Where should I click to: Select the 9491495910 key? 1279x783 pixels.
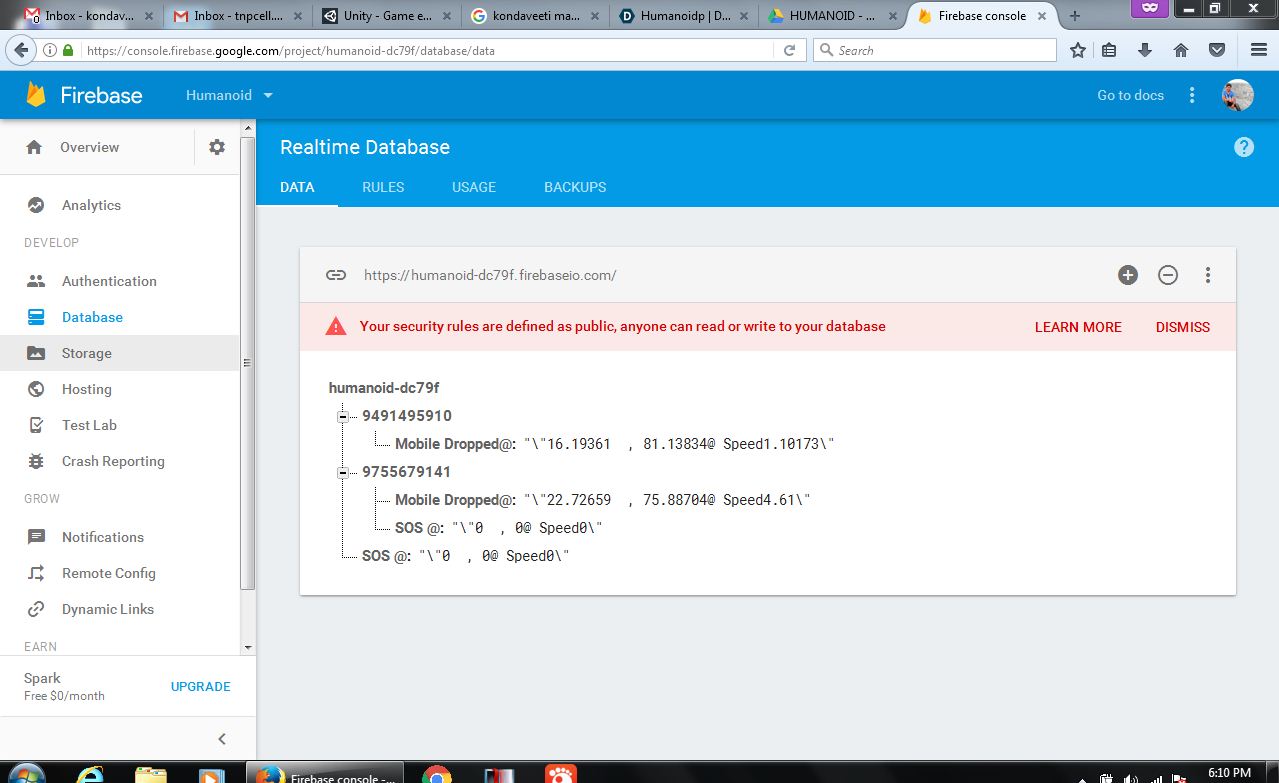coord(407,415)
